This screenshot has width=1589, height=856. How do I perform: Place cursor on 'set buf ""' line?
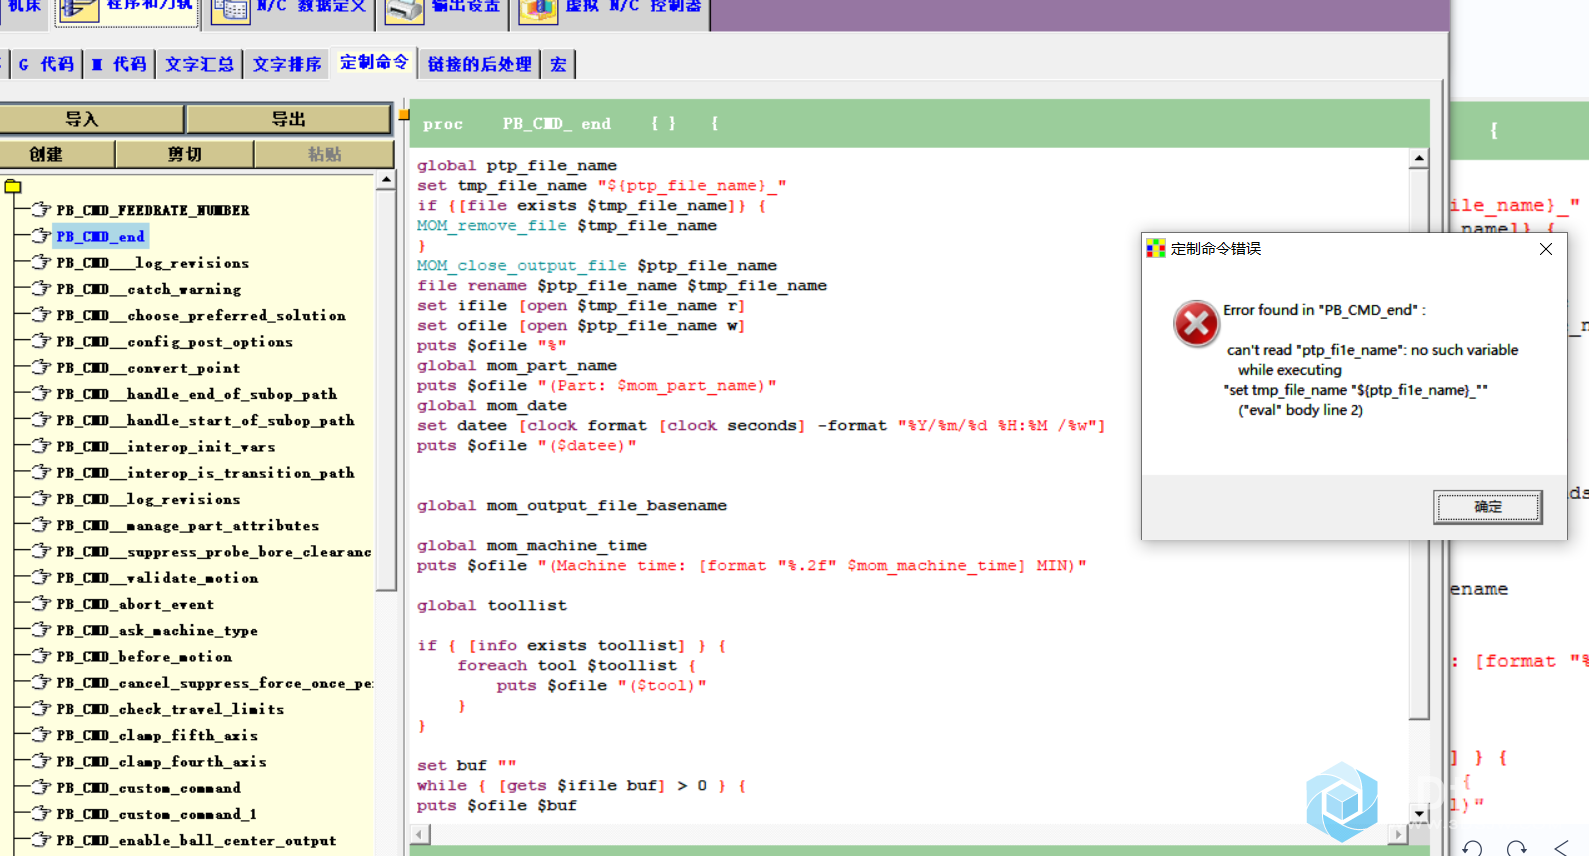467,765
